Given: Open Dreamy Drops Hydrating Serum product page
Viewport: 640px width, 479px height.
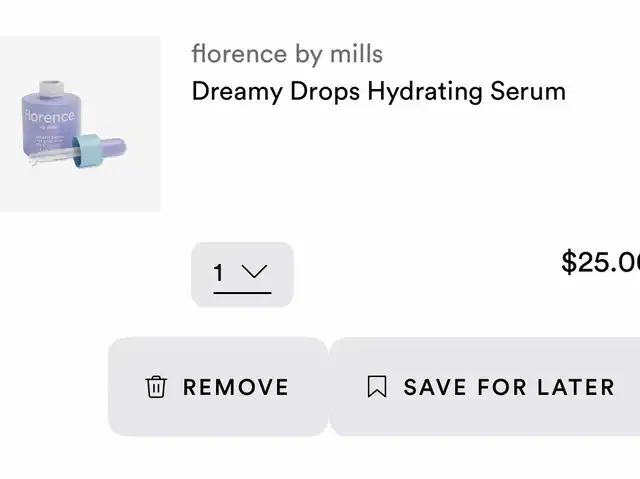Looking at the screenshot, I should [x=379, y=91].
